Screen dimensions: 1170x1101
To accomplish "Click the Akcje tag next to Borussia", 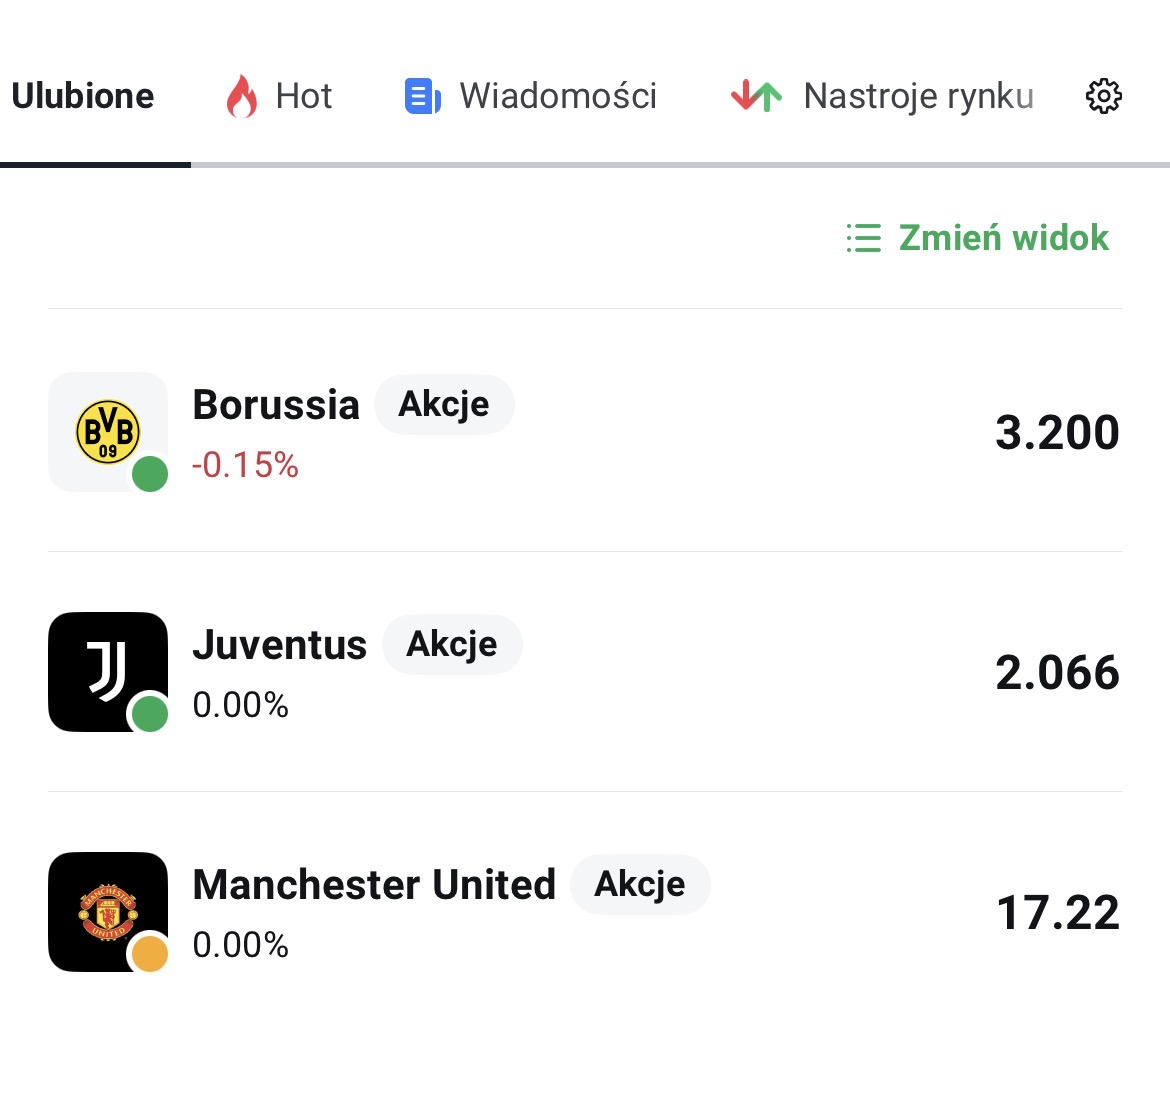I will [444, 404].
